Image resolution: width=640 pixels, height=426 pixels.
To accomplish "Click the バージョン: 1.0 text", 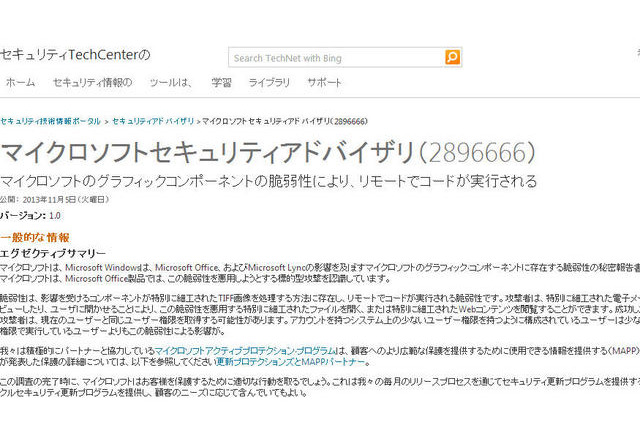I will pos(30,215).
